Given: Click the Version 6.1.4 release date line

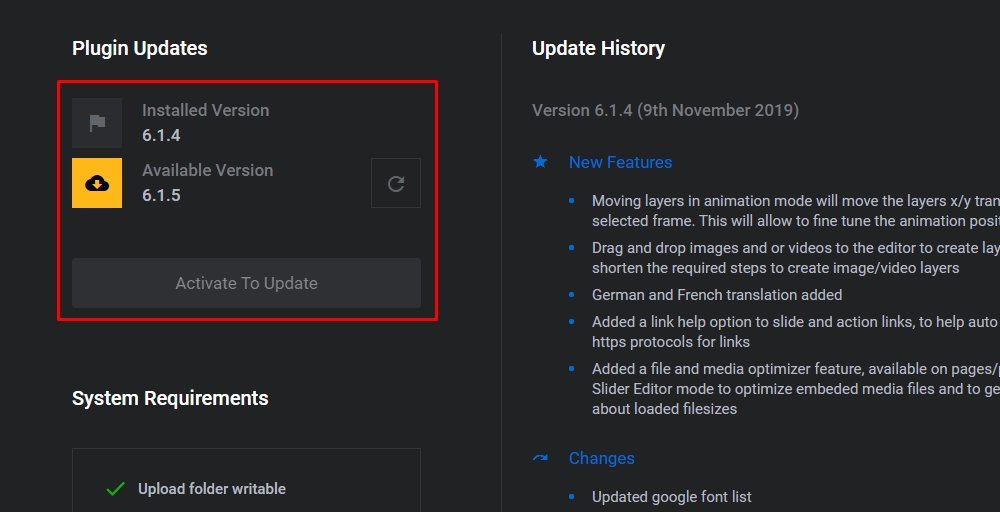Looking at the screenshot, I should pos(665,110).
